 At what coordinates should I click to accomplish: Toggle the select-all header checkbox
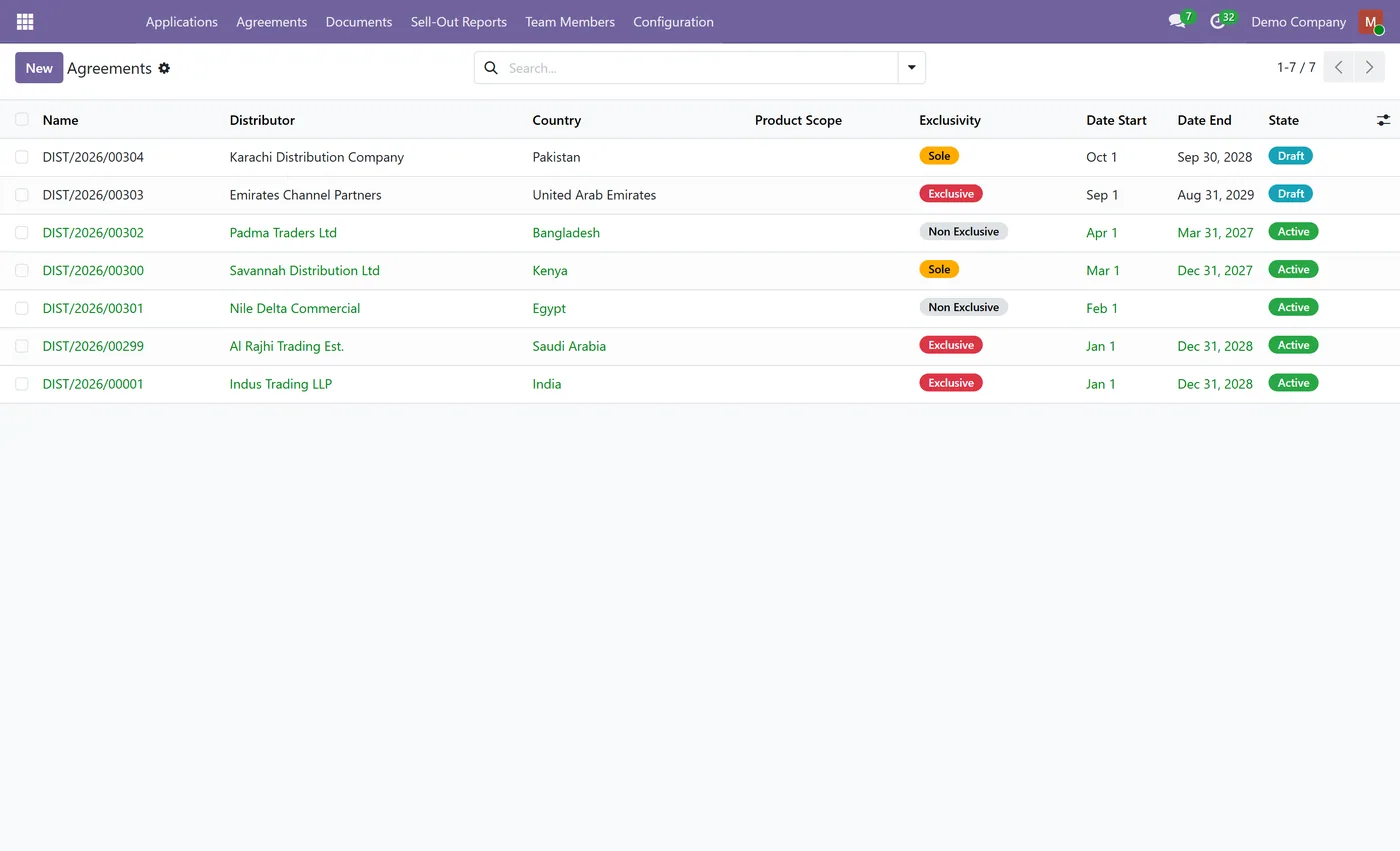click(x=21, y=119)
